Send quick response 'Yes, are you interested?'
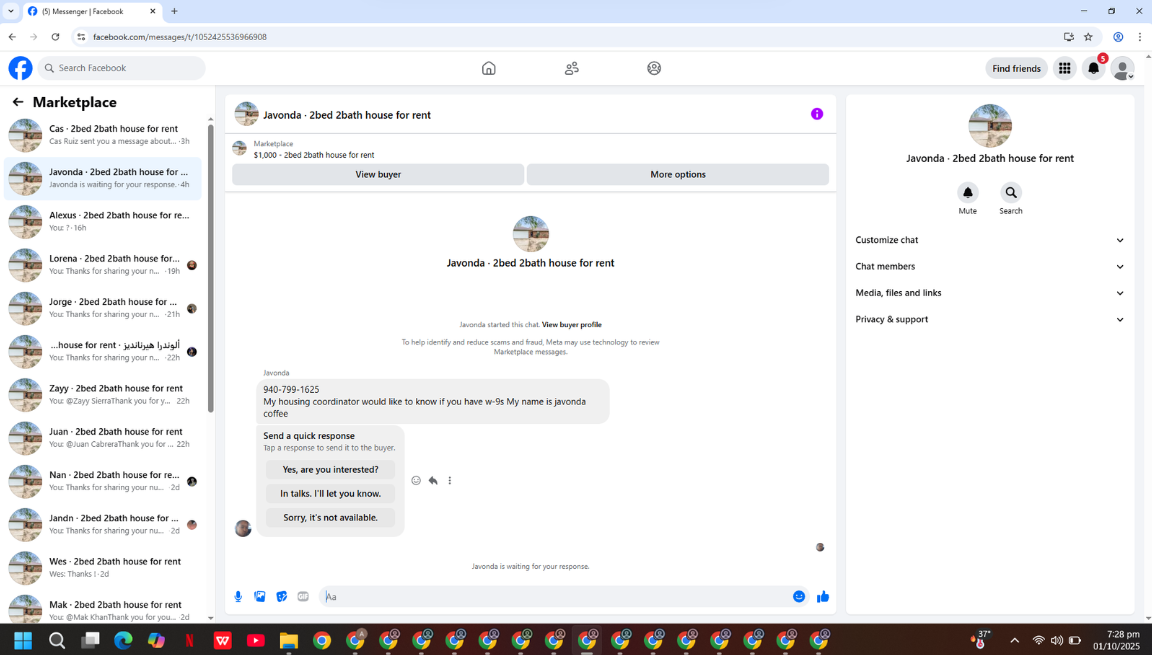Image resolution: width=1152 pixels, height=655 pixels. (x=331, y=469)
